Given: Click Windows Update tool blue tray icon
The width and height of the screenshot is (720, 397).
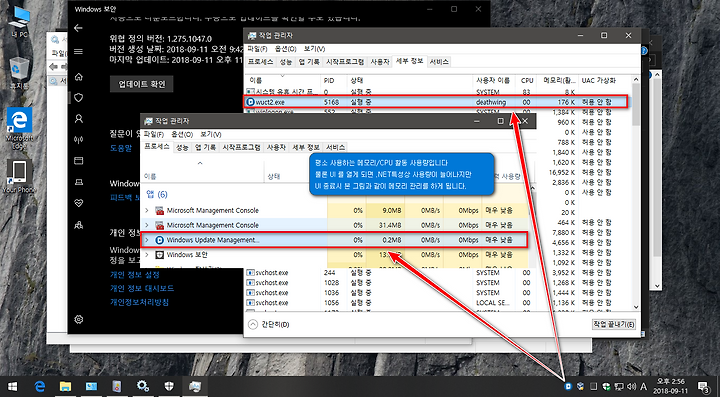Looking at the screenshot, I should 568,386.
